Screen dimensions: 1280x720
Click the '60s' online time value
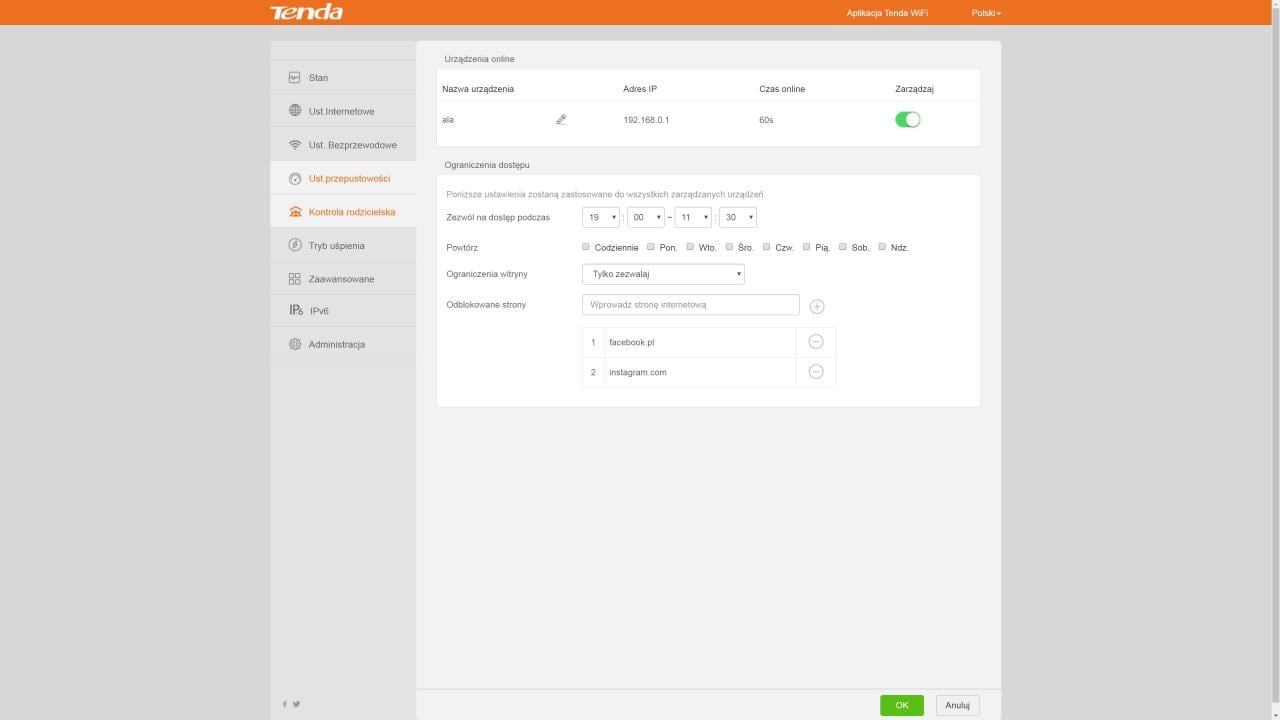[x=766, y=120]
